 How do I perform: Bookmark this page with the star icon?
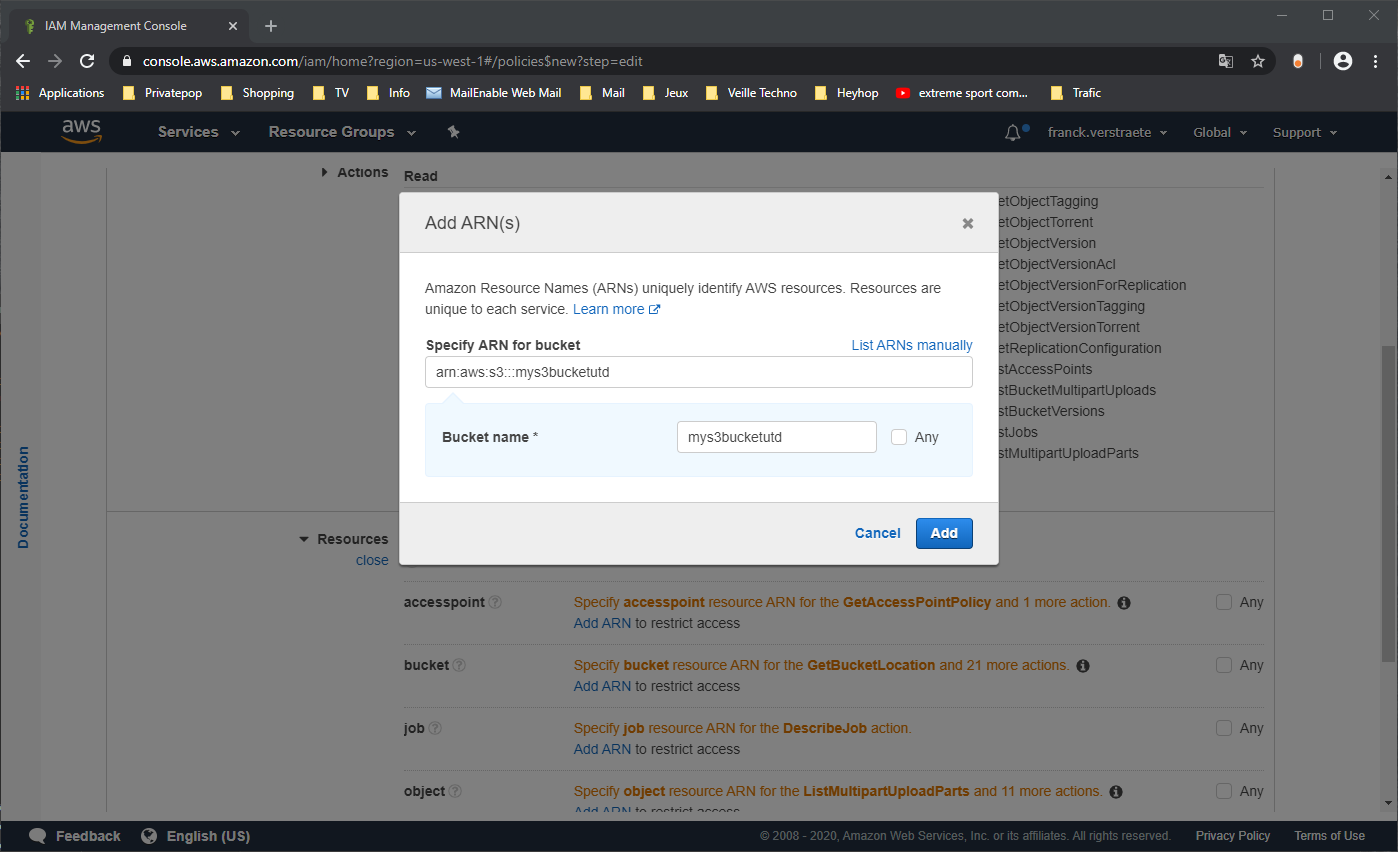[1258, 61]
